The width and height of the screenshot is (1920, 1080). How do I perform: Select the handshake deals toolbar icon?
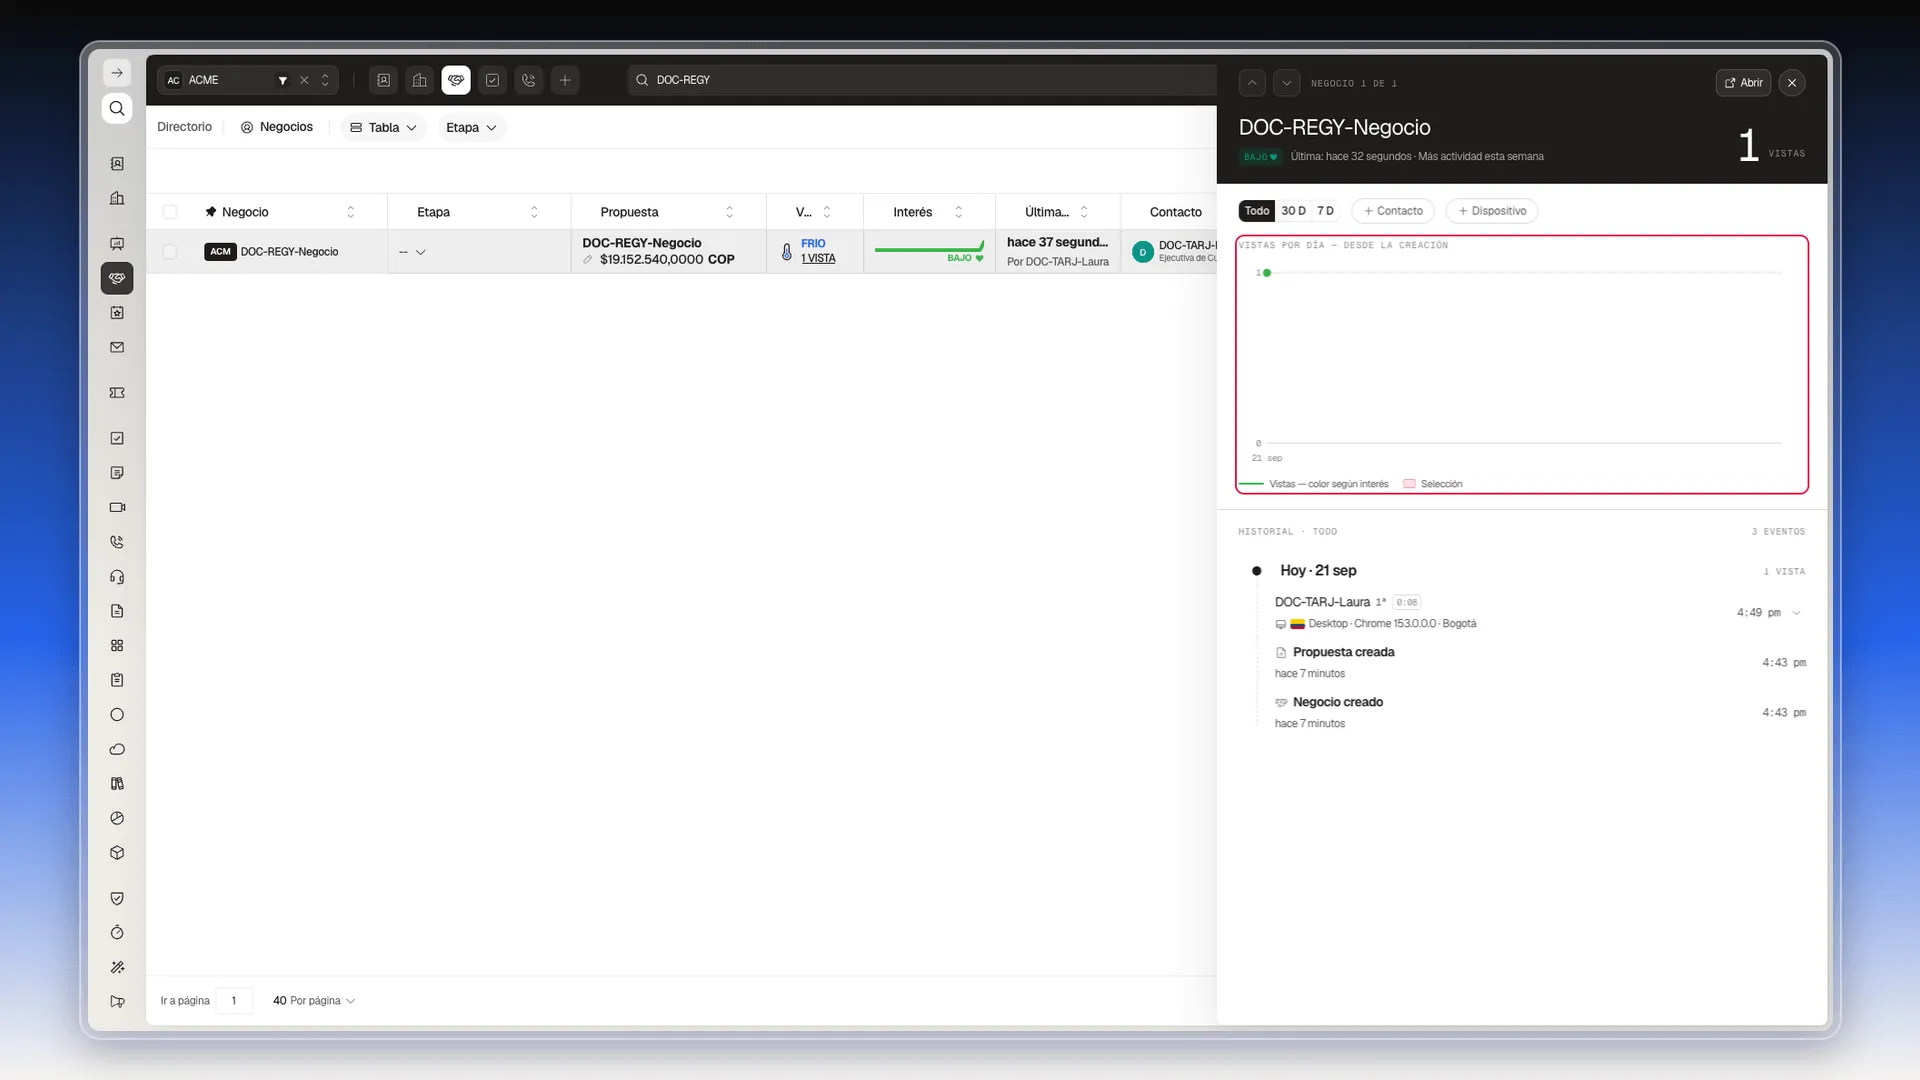456,80
